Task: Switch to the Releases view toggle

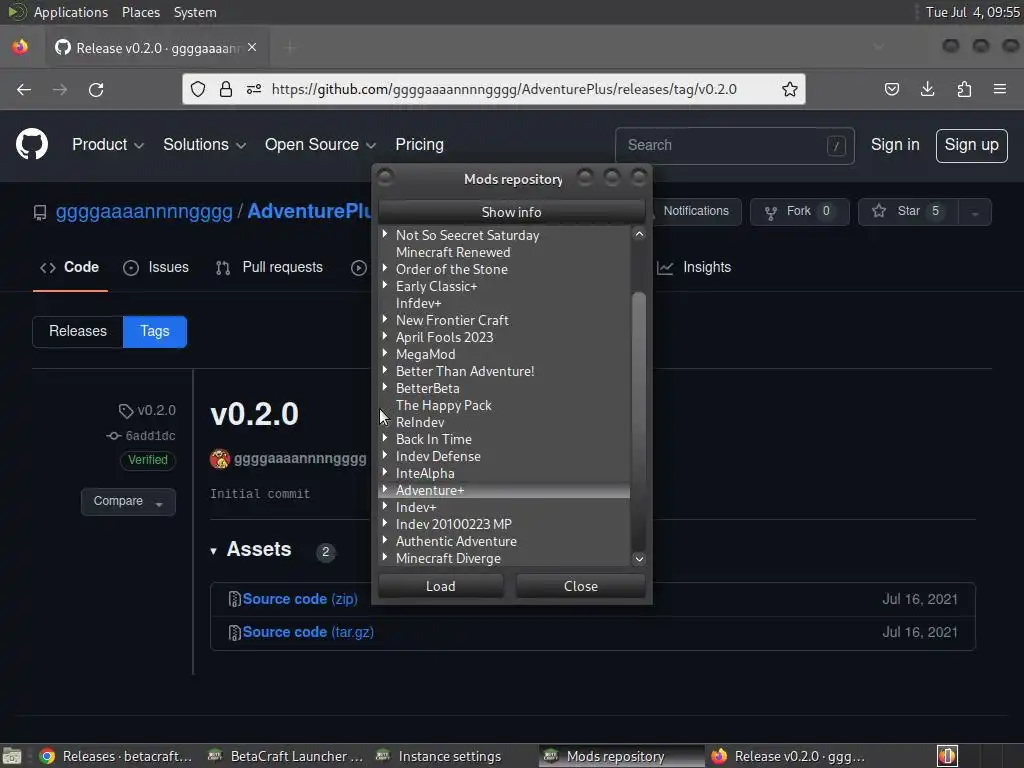Action: click(78, 331)
